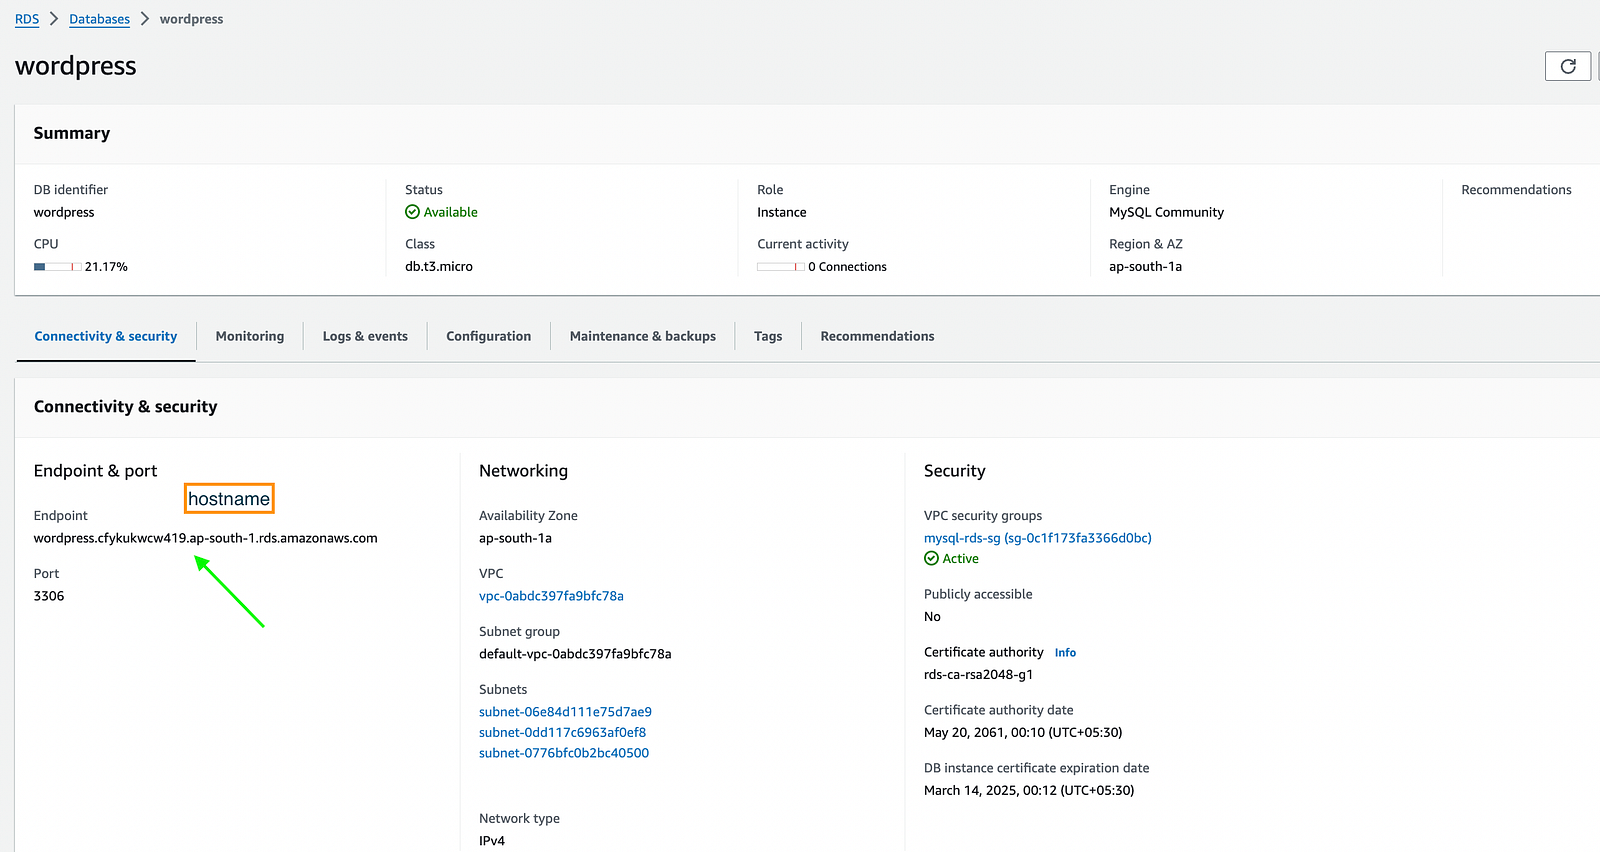Viewport: 1600px width, 852px height.
Task: Click the Networking section heading
Action: coord(523,471)
